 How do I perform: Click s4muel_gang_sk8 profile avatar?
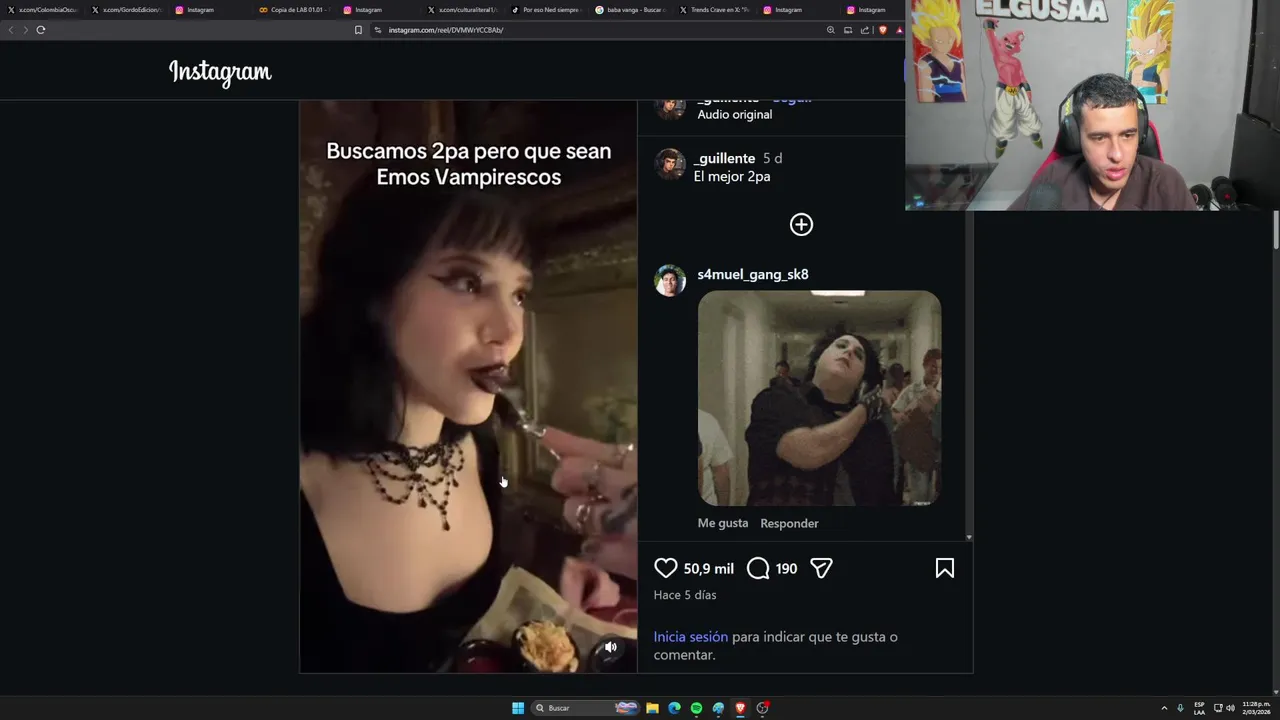click(x=670, y=280)
